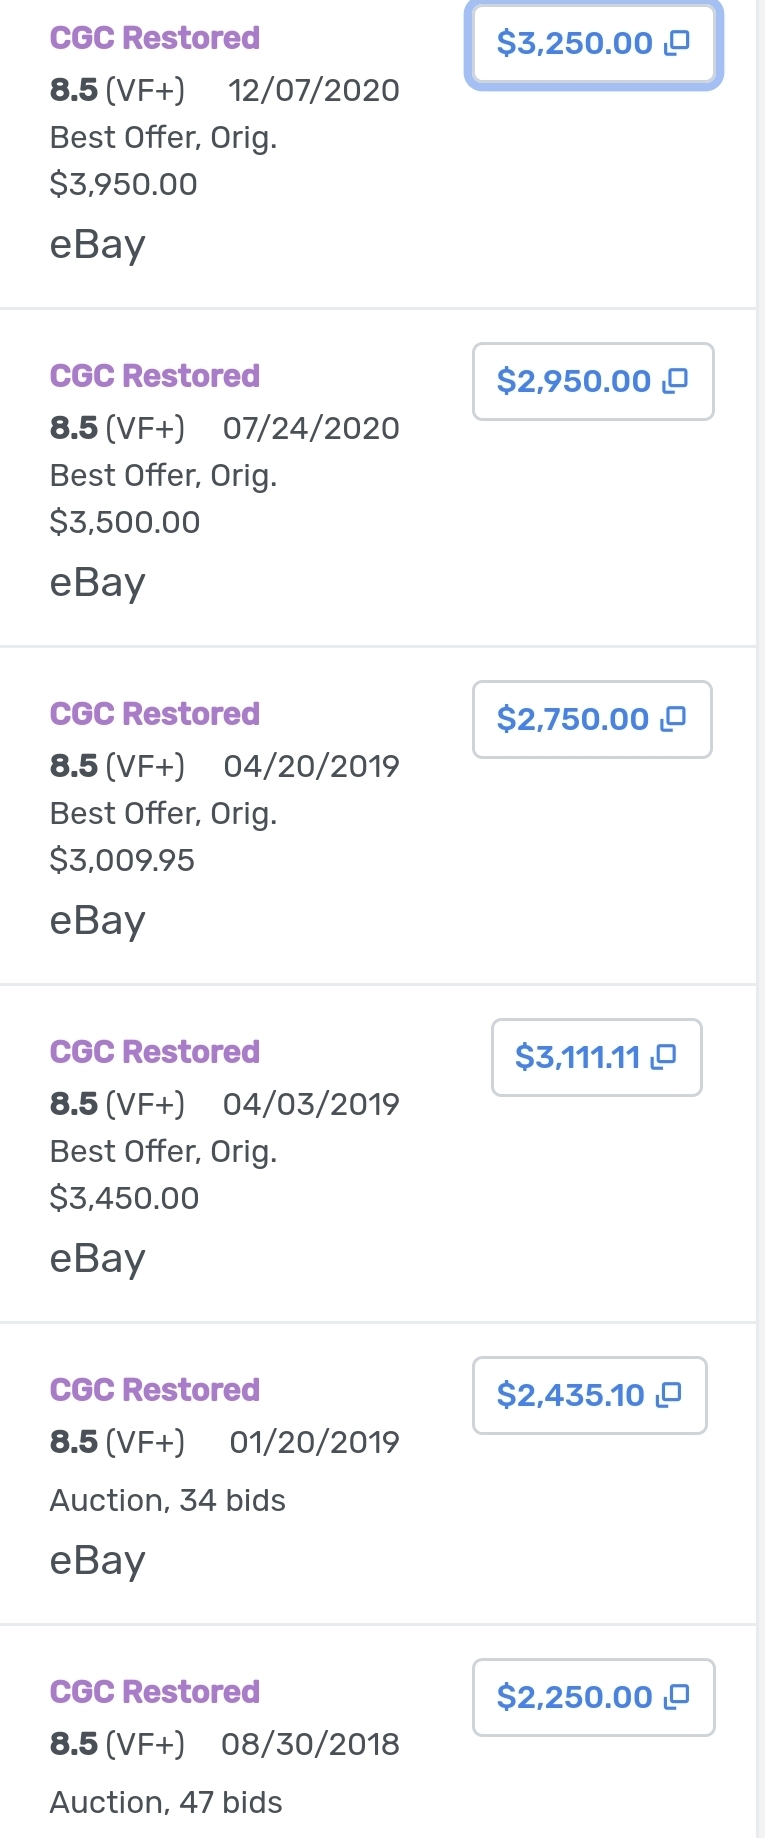
Task: Open external link icon beside $2,950.00
Action: click(x=676, y=380)
